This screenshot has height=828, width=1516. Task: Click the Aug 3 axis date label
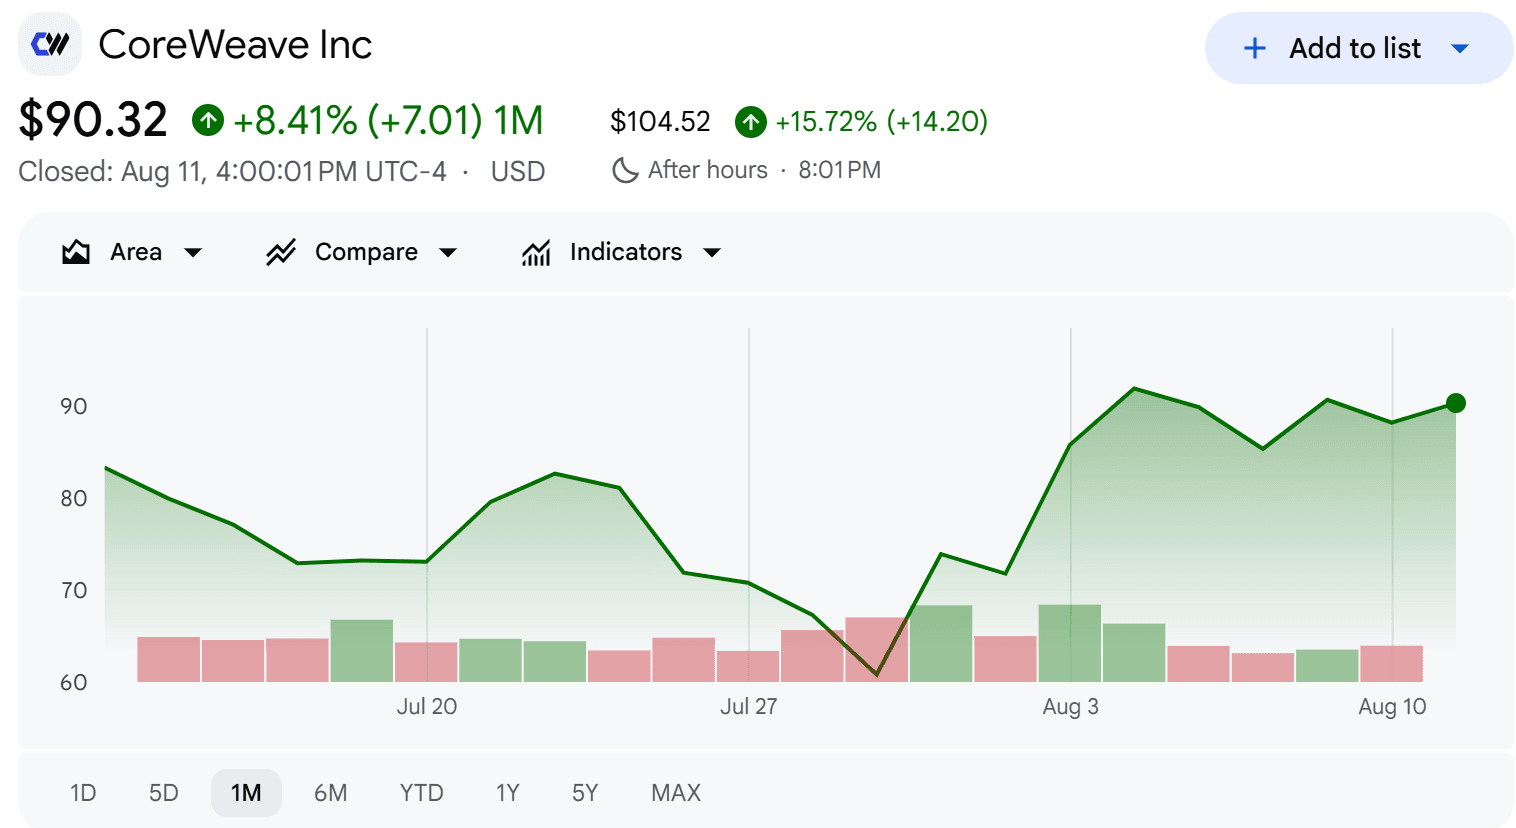click(1070, 706)
